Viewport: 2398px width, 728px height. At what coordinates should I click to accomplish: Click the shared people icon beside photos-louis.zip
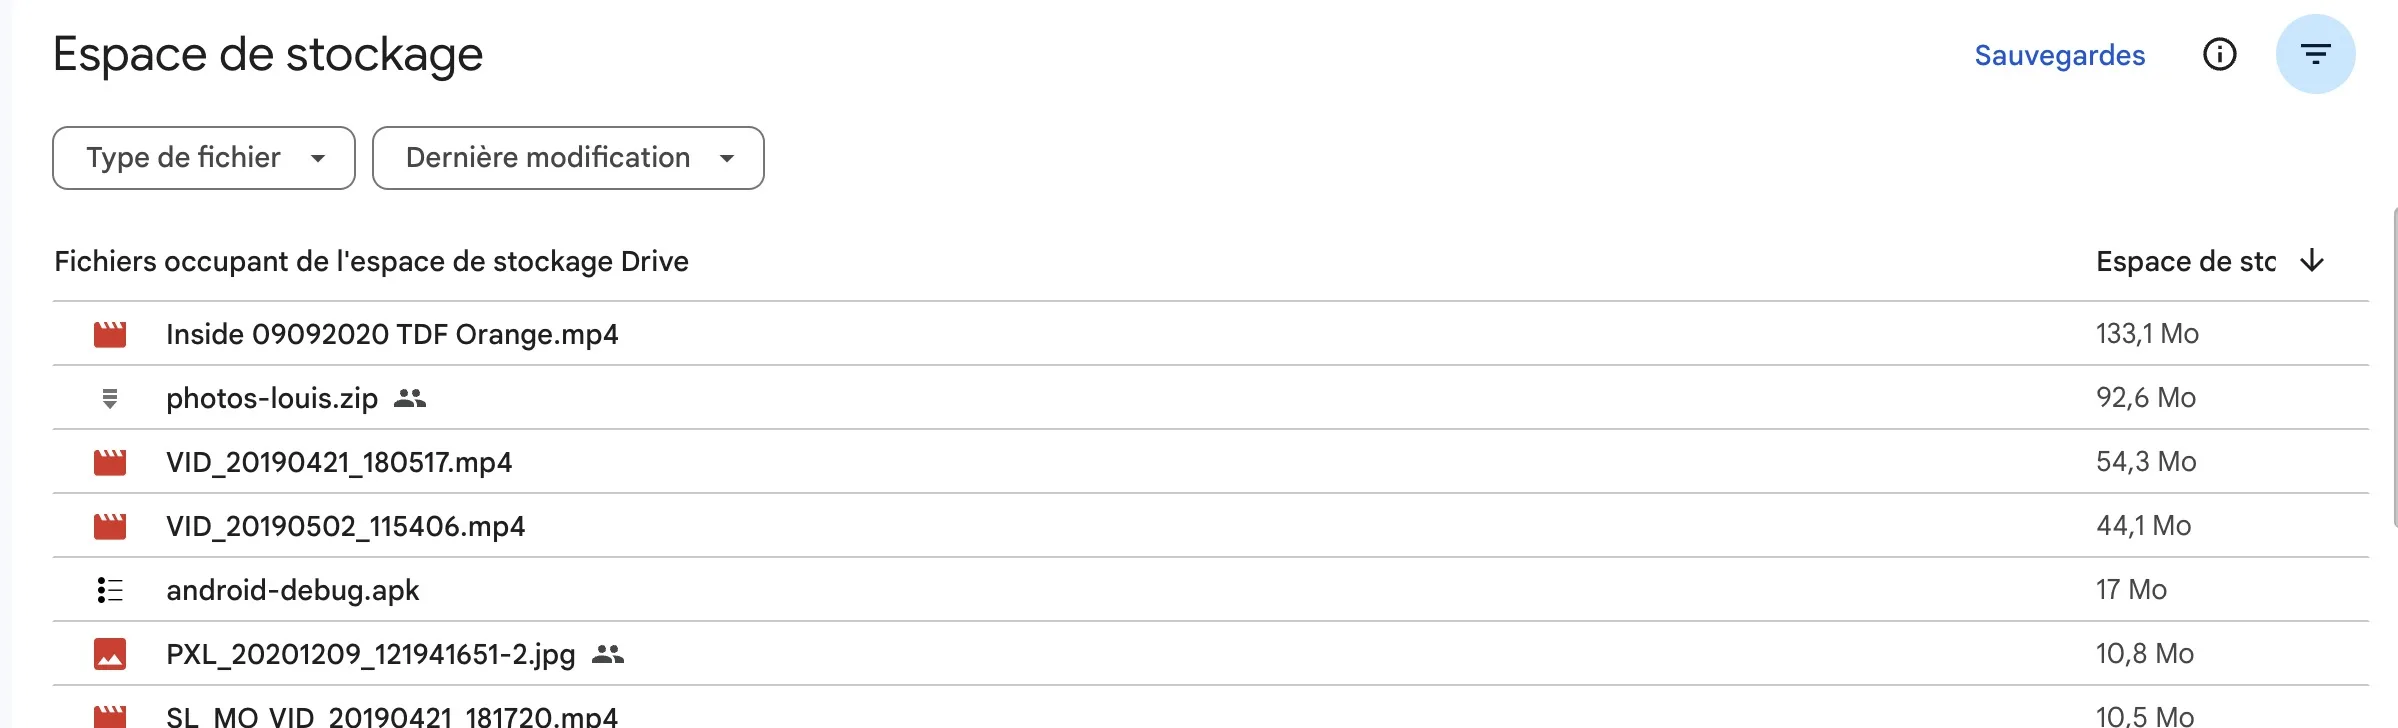click(410, 398)
